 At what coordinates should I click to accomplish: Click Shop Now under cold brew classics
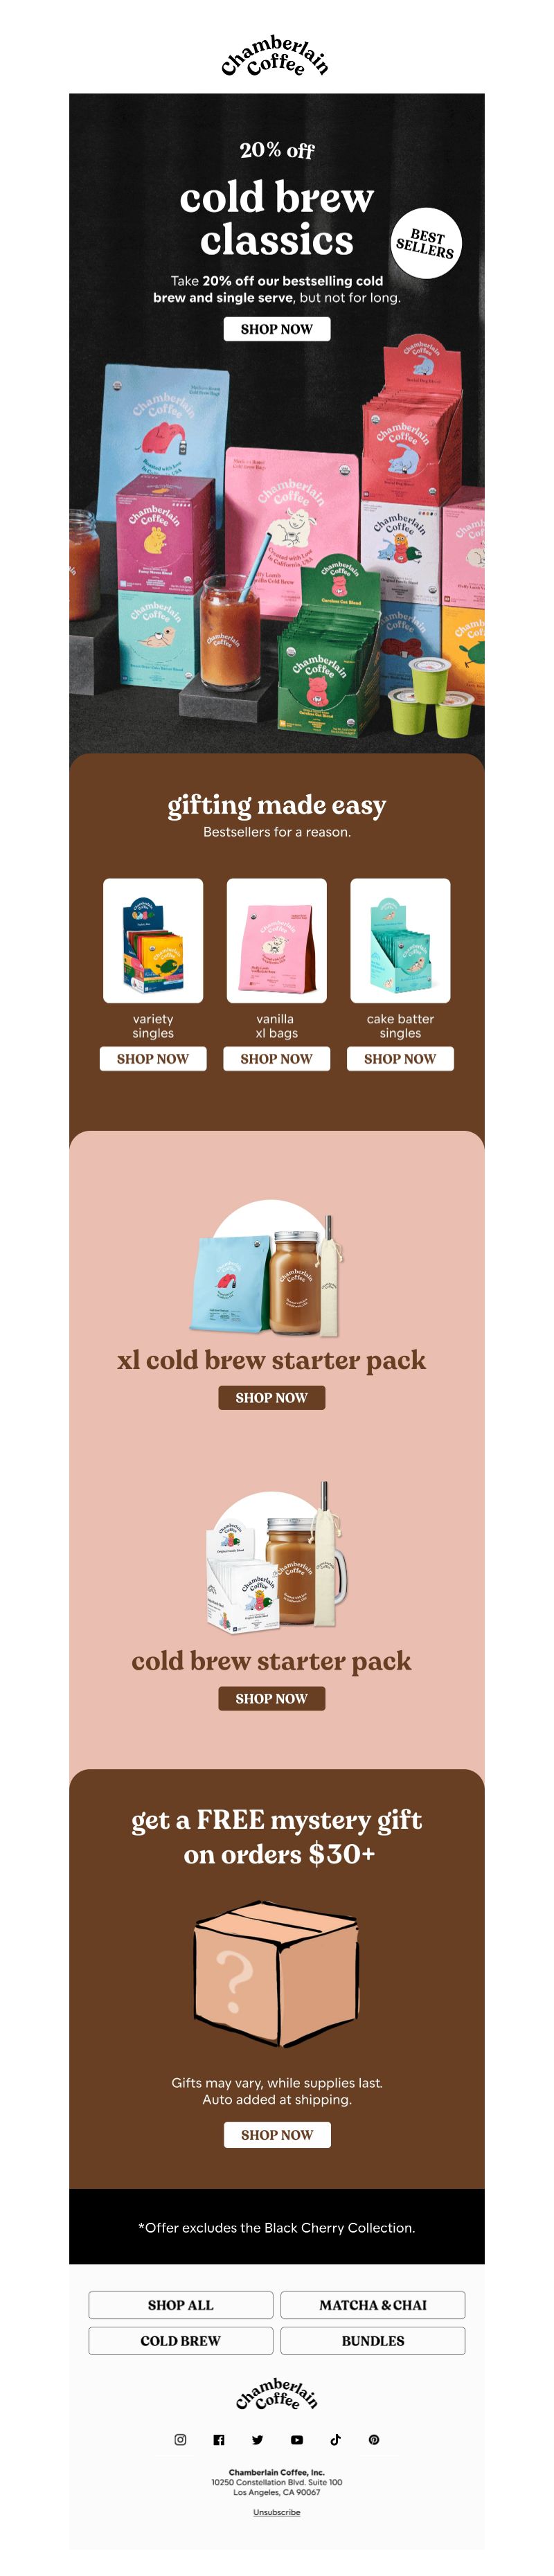coord(277,329)
